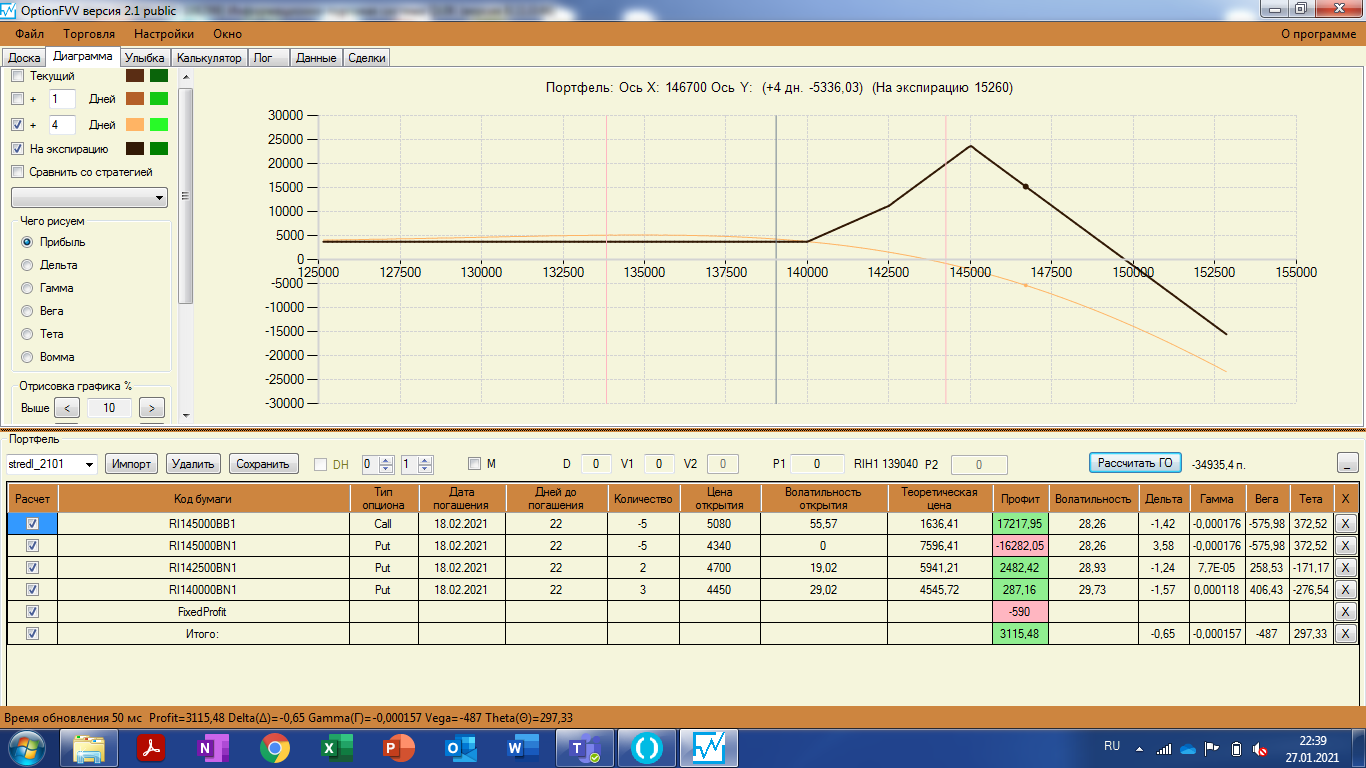Click the О программе menu item
The image size is (1366, 768).
pyautogui.click(x=1319, y=34)
